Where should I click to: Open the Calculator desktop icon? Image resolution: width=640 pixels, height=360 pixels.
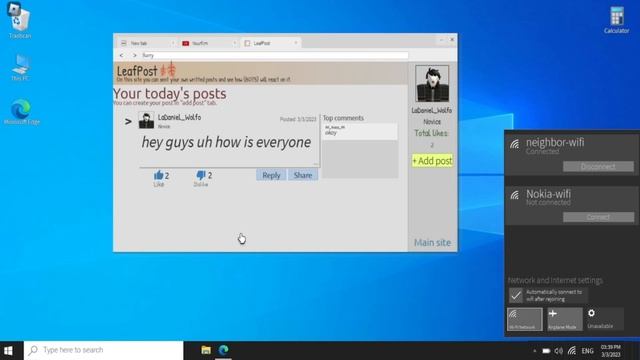pos(616,20)
